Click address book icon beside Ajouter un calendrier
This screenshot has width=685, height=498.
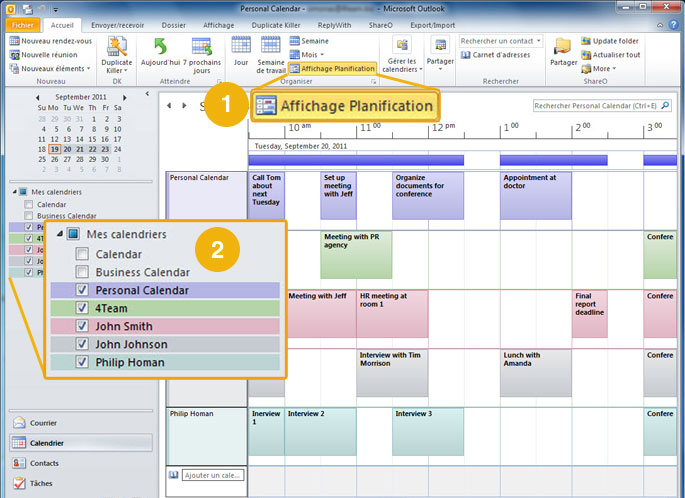click(x=173, y=475)
